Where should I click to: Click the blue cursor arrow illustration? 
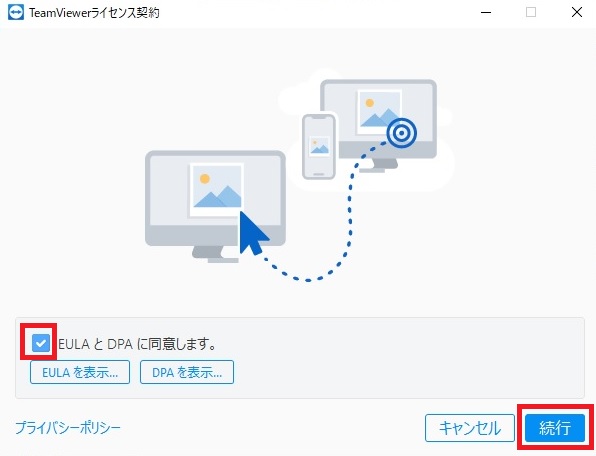(252, 233)
